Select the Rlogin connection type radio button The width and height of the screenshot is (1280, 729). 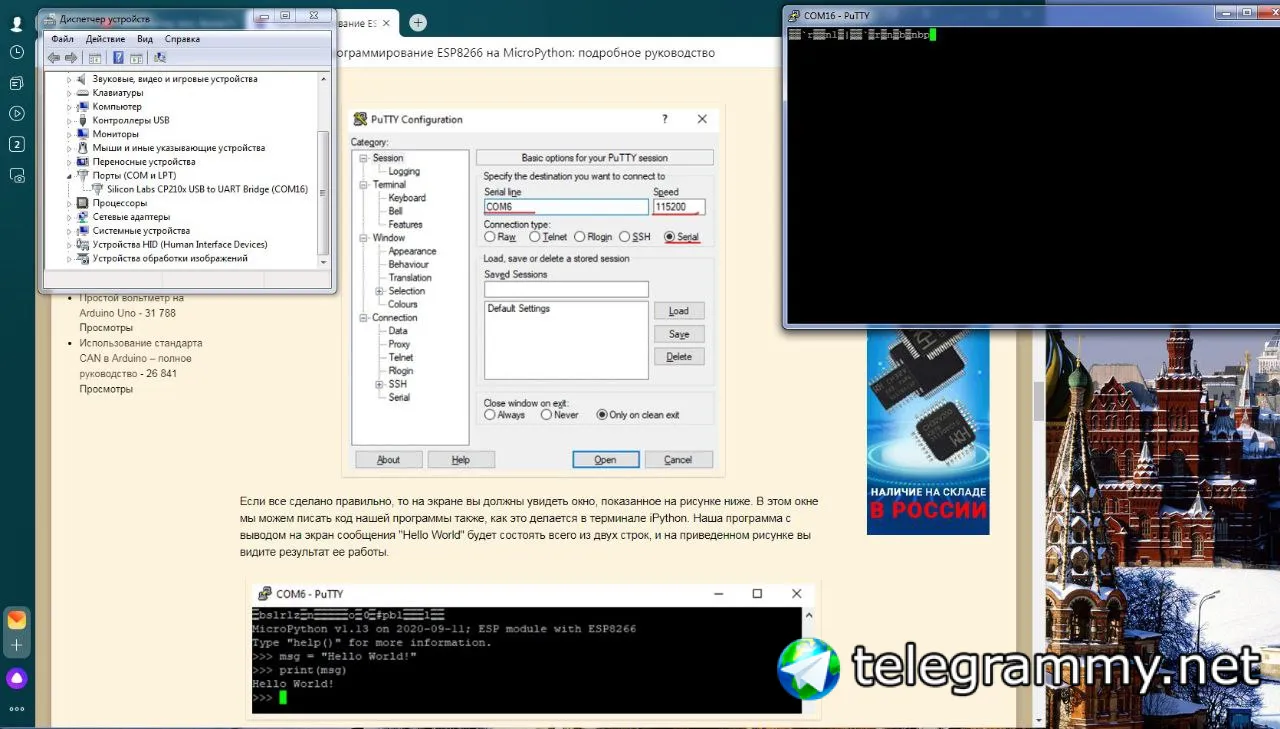click(579, 237)
